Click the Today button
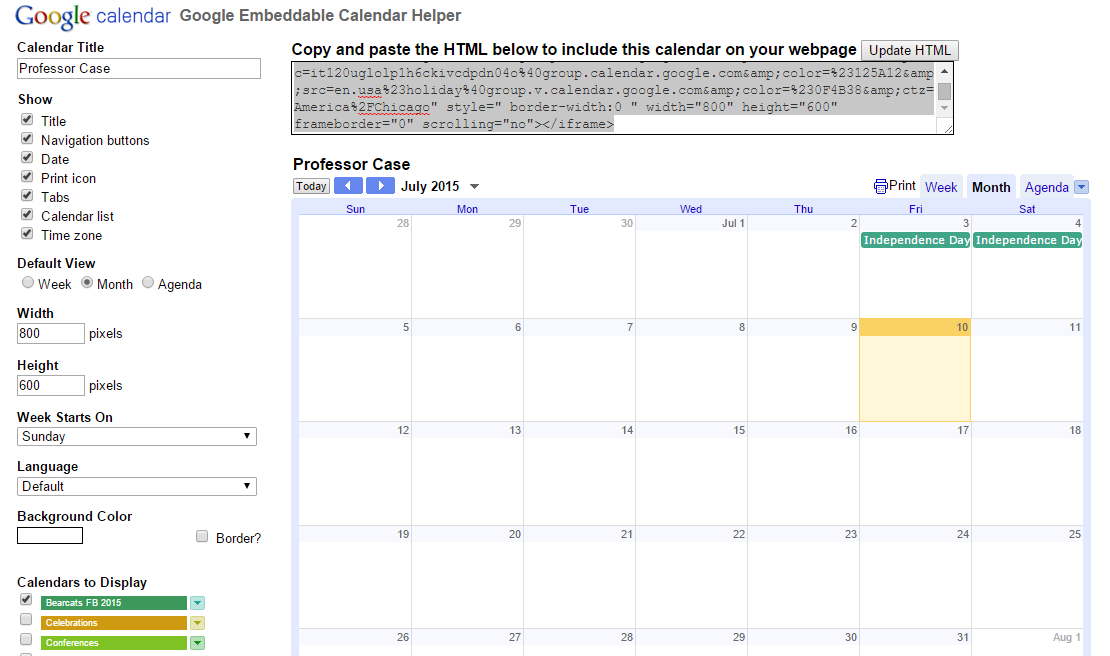Viewport: 1110px width, 656px height. 311,186
